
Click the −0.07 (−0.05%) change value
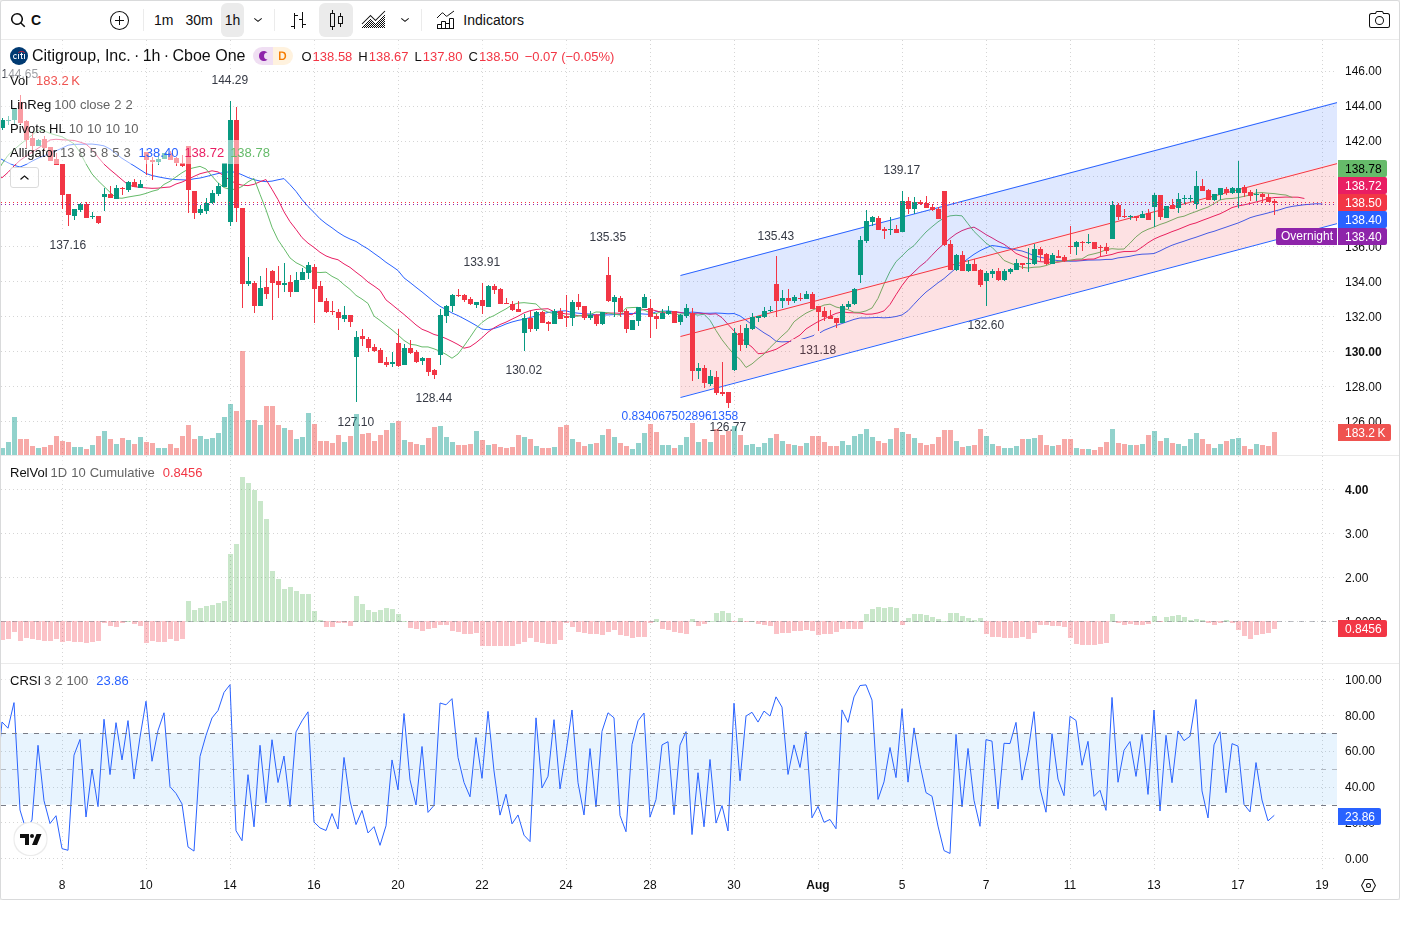tap(570, 57)
